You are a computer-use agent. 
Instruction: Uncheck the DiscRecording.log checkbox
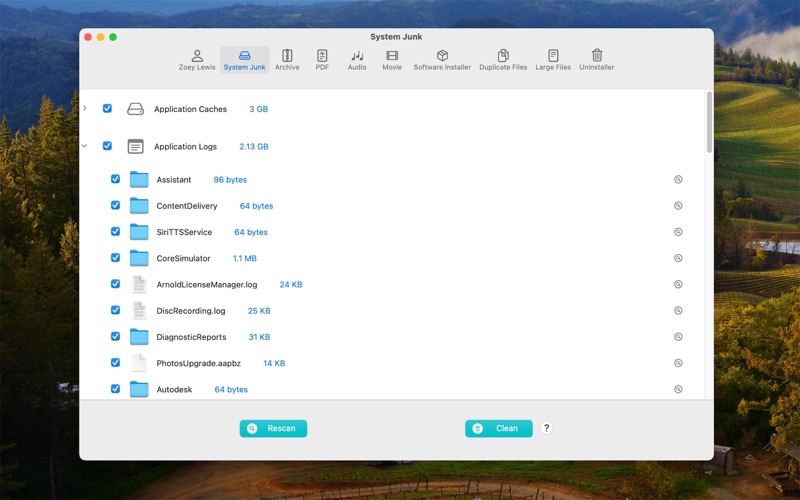click(x=115, y=310)
